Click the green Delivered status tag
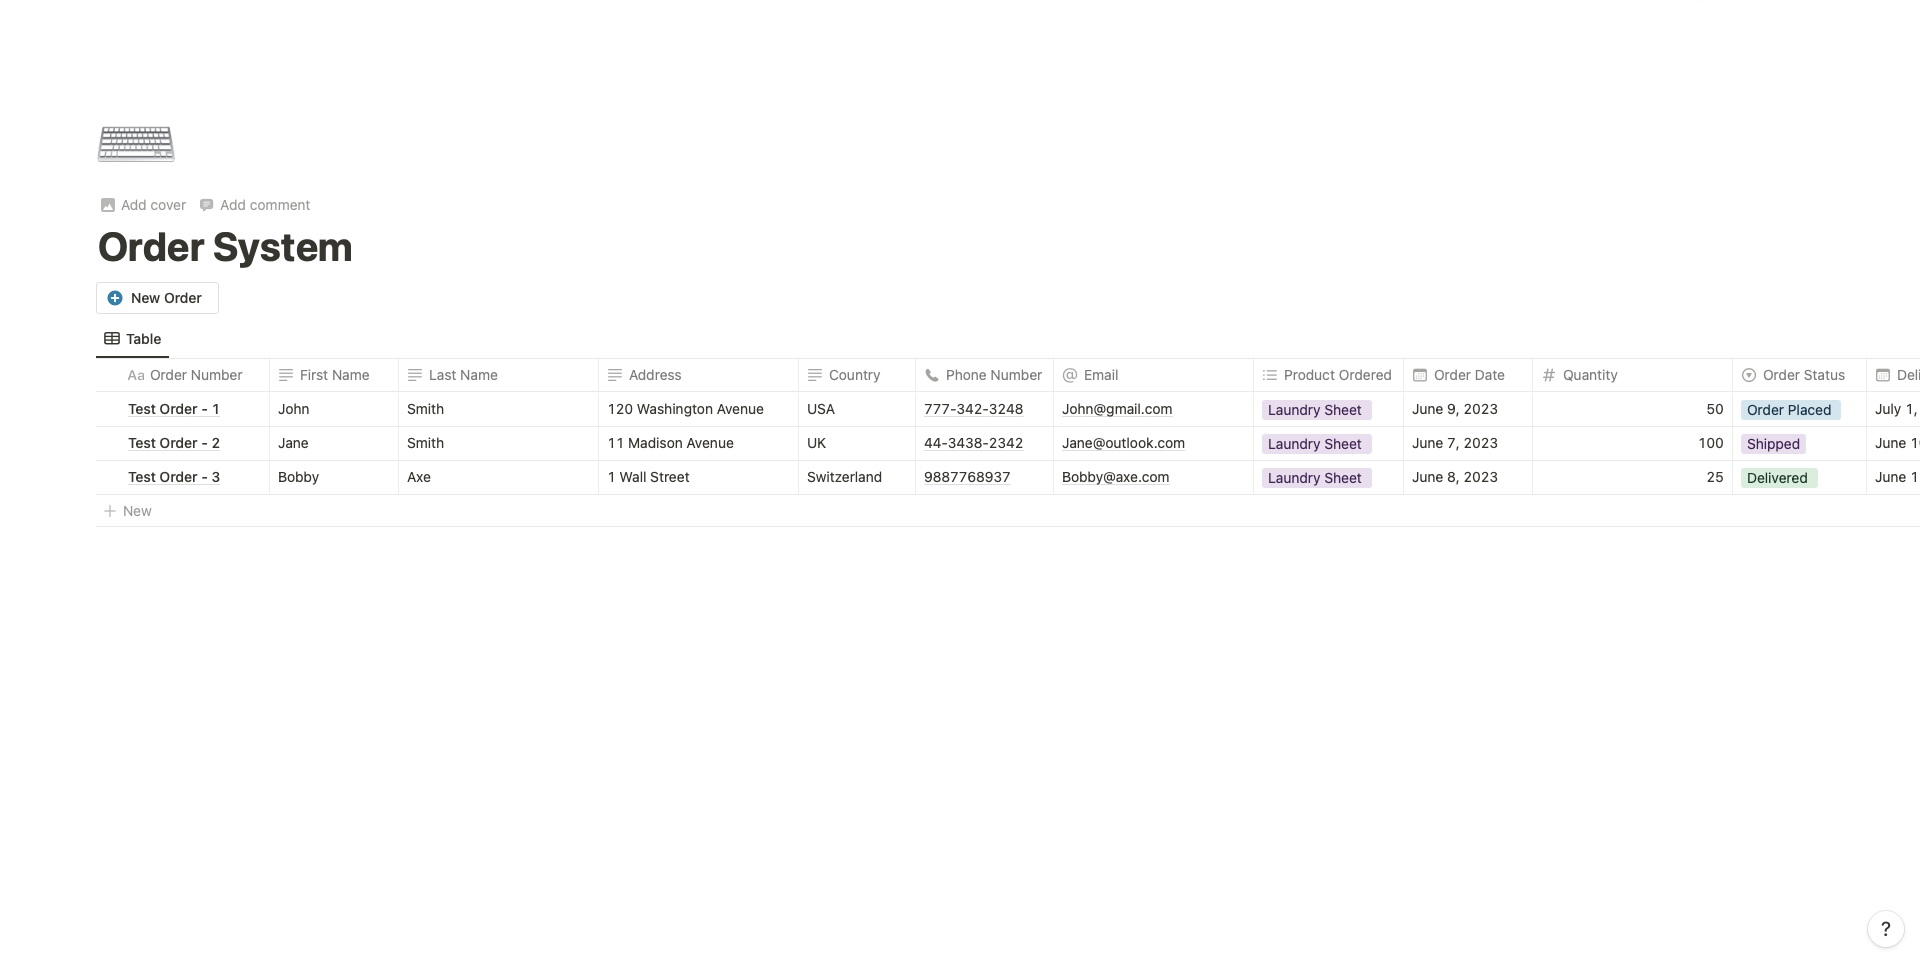The height and width of the screenshot is (963, 1920). tap(1777, 478)
